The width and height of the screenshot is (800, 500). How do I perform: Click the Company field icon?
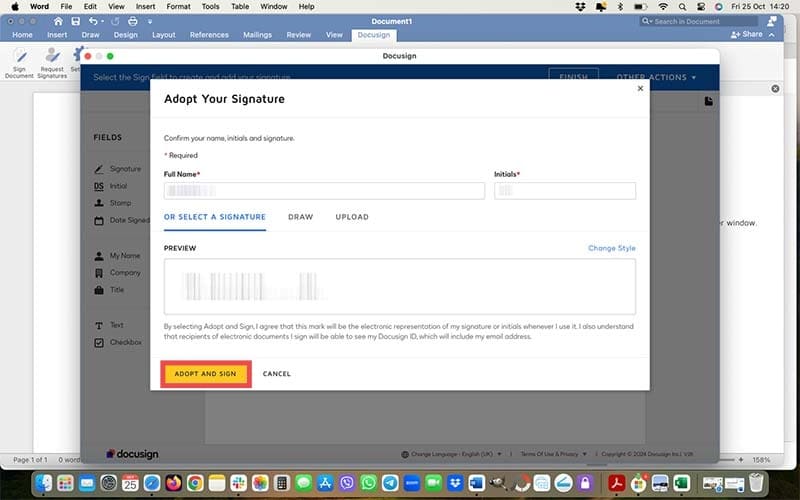click(x=99, y=273)
